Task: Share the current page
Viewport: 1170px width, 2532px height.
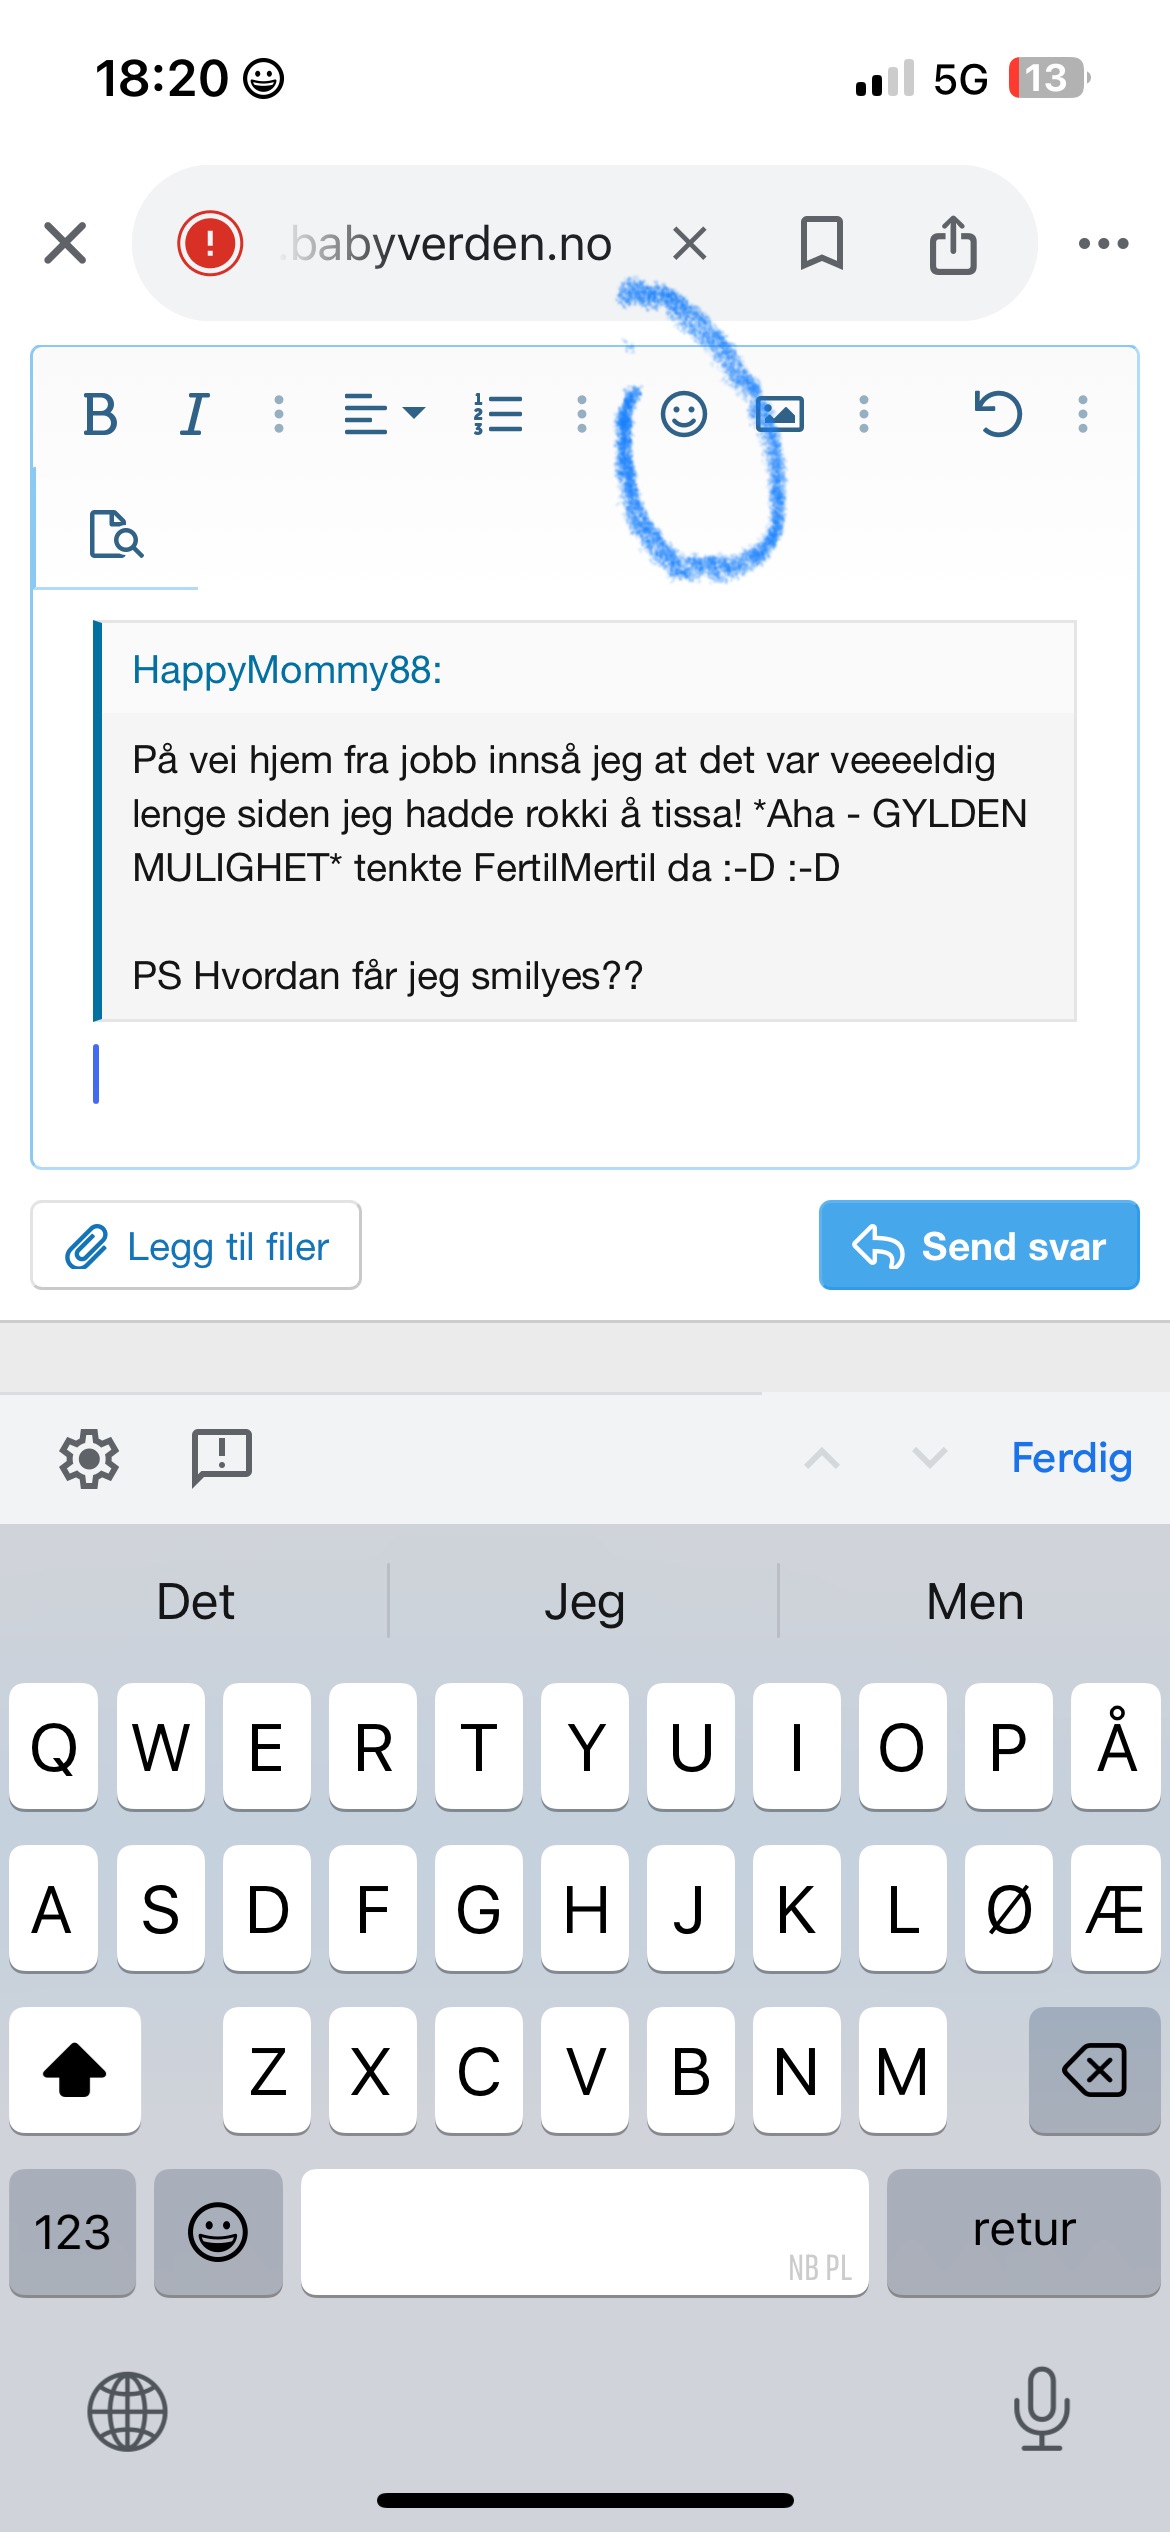Action: click(953, 243)
